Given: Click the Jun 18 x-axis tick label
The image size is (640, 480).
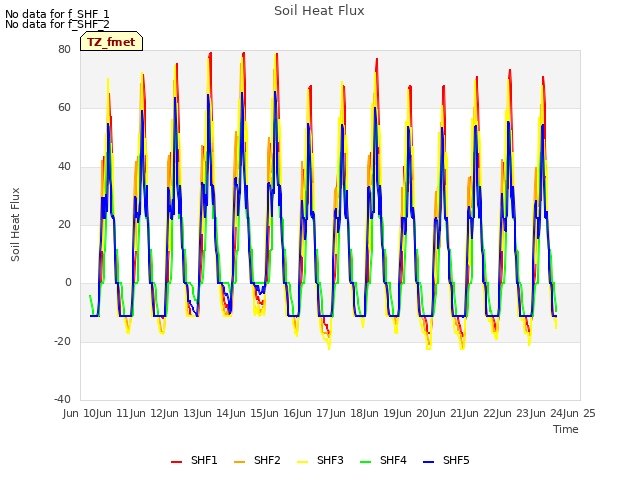Looking at the screenshot, I should point(347,413).
